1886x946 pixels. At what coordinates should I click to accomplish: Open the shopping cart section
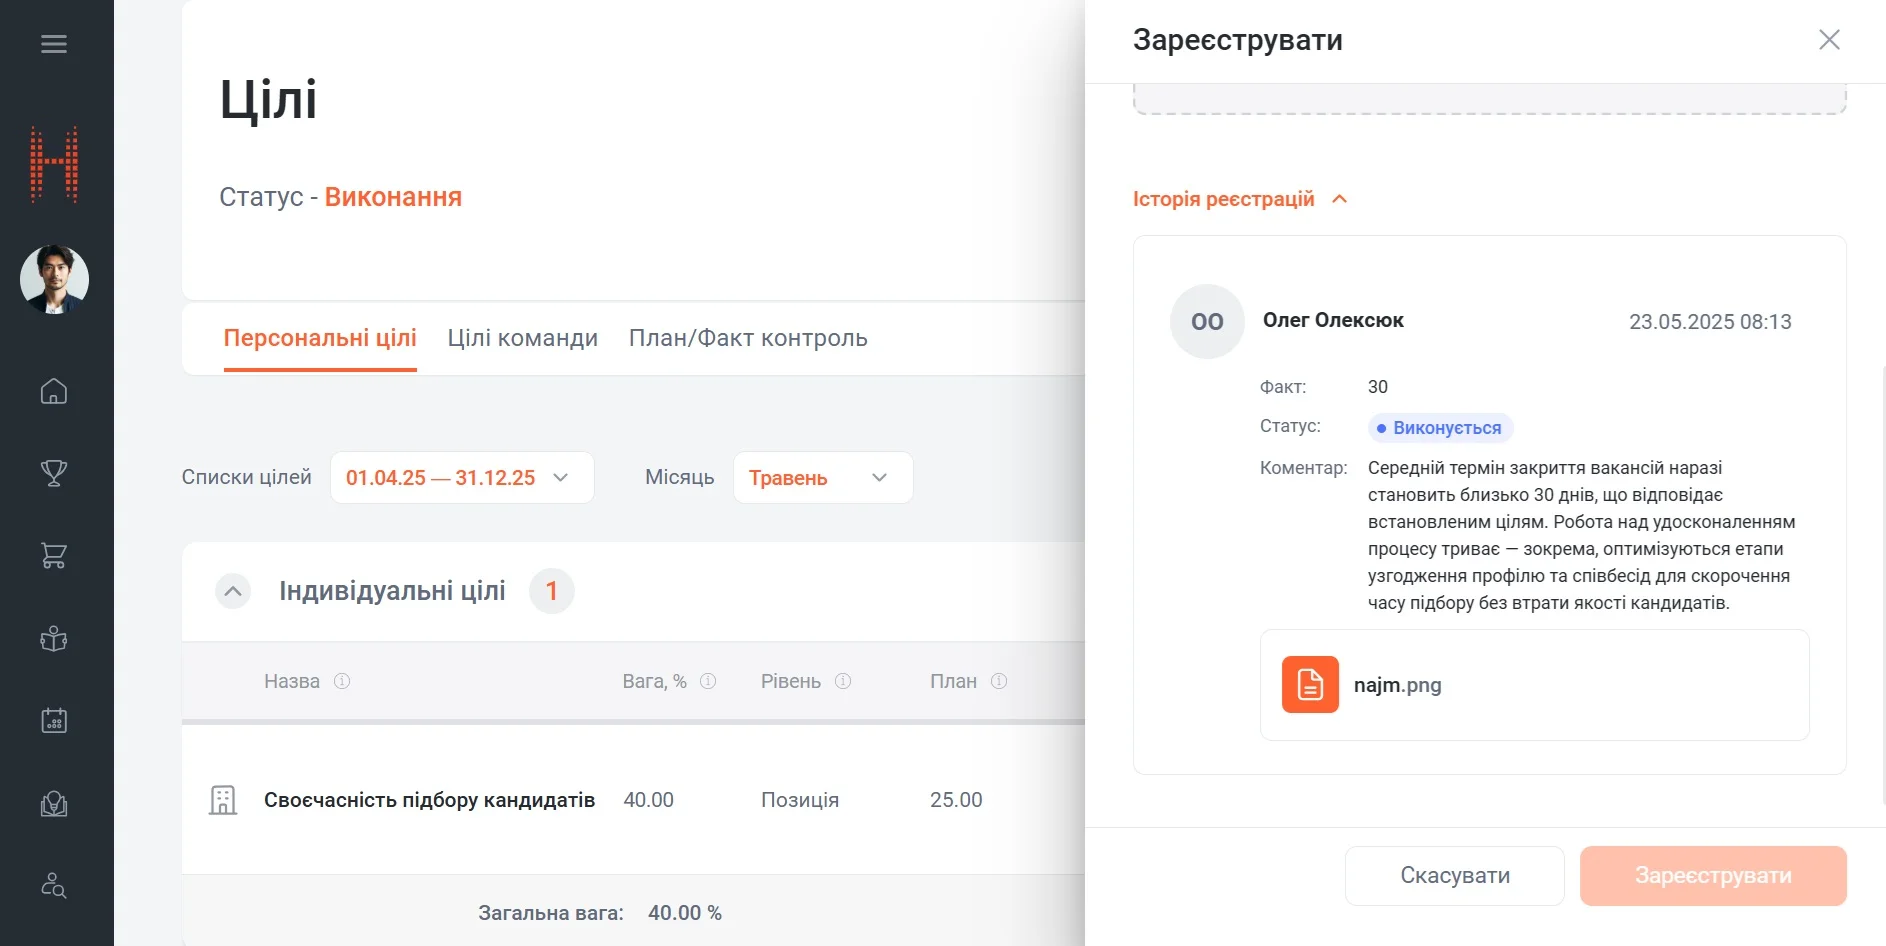[54, 556]
